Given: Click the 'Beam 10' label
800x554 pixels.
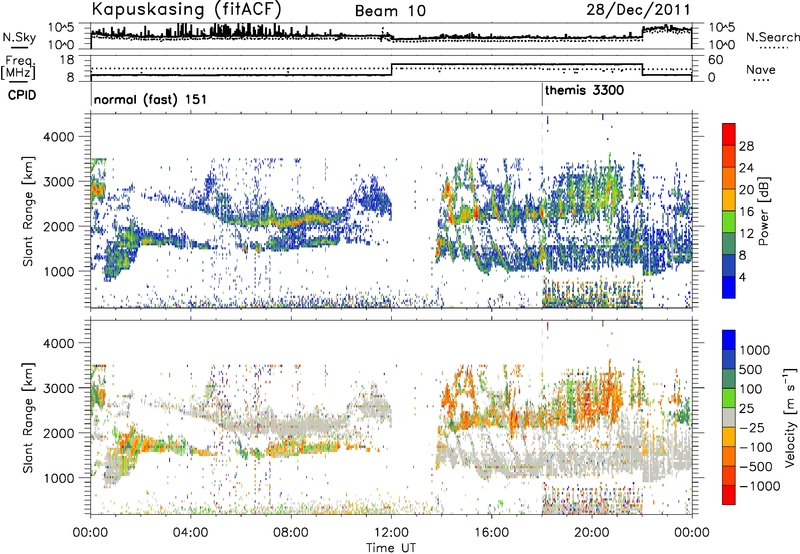Looking at the screenshot, I should (390, 11).
